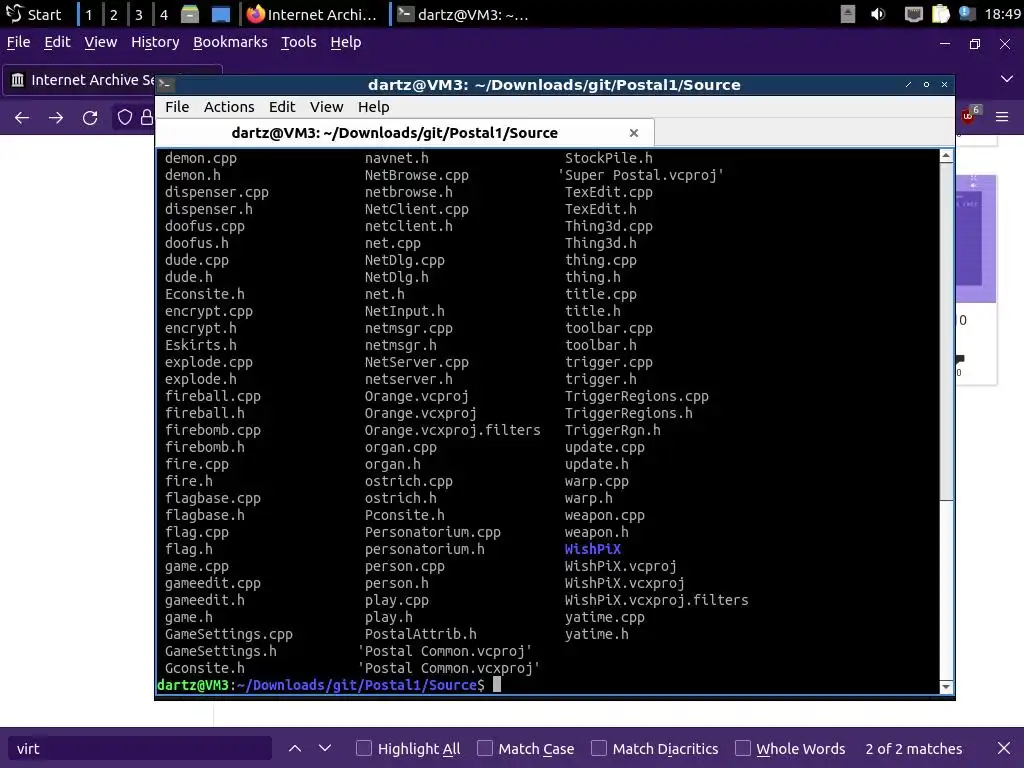
Task: Open the network tray icon
Action: 913,14
